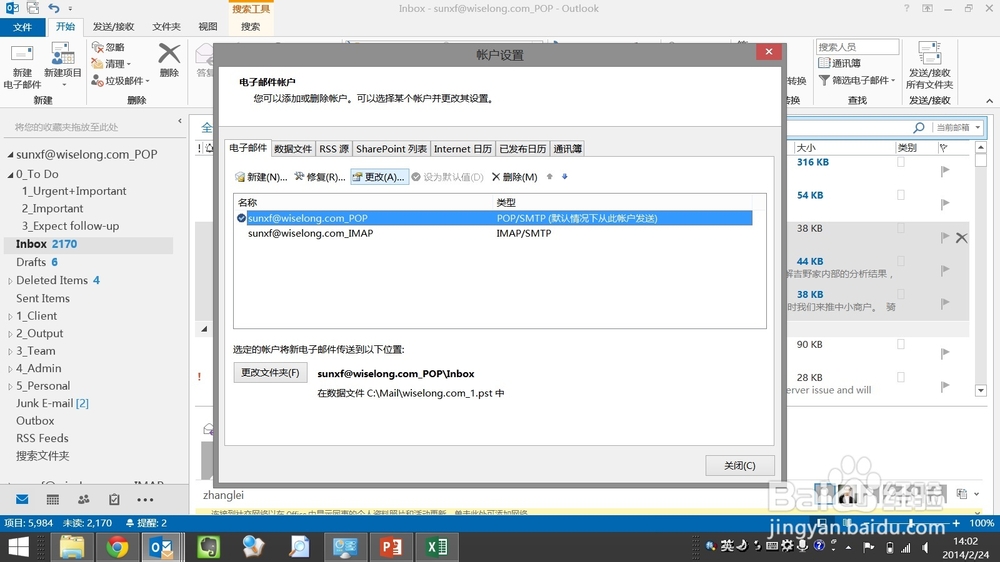
Task: Open New Items ribbon button
Action: (x=62, y=66)
